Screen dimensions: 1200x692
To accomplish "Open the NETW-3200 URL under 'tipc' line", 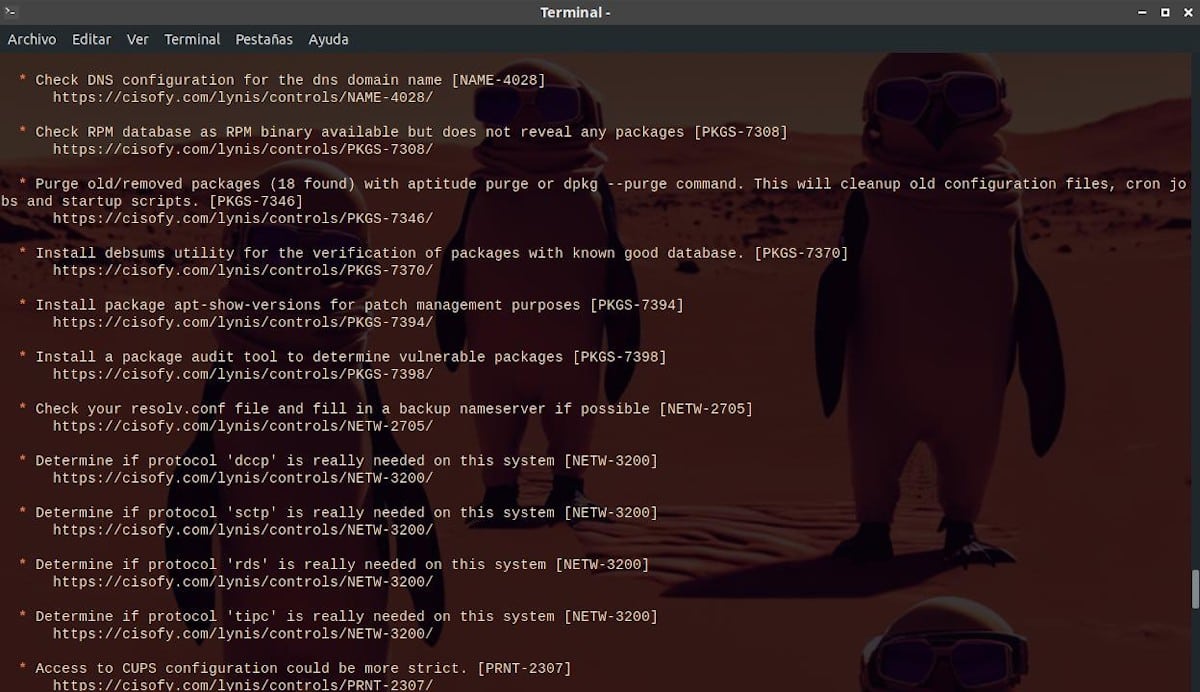I will pos(243,634).
